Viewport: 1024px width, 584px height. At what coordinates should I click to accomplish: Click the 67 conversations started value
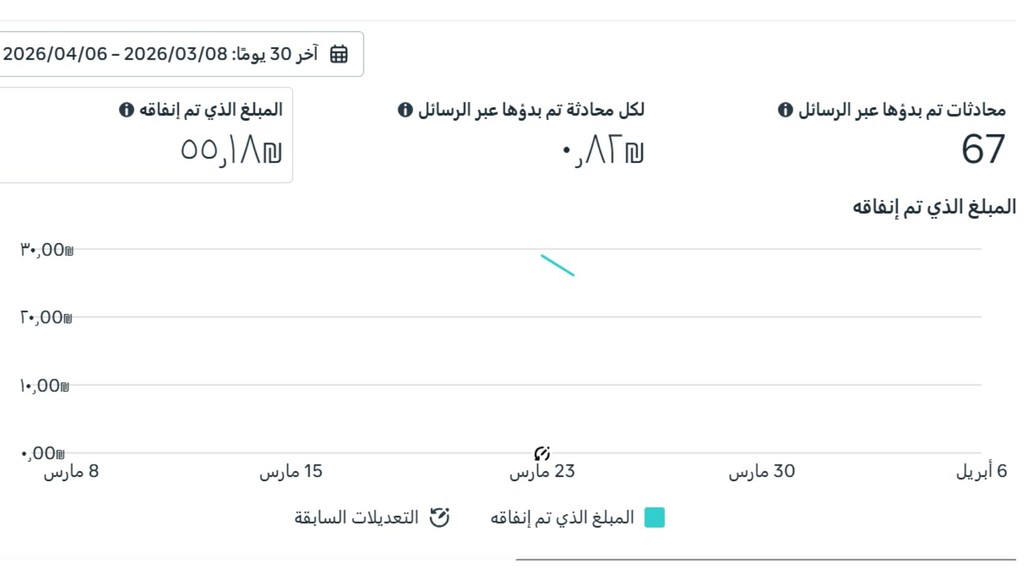pos(983,150)
